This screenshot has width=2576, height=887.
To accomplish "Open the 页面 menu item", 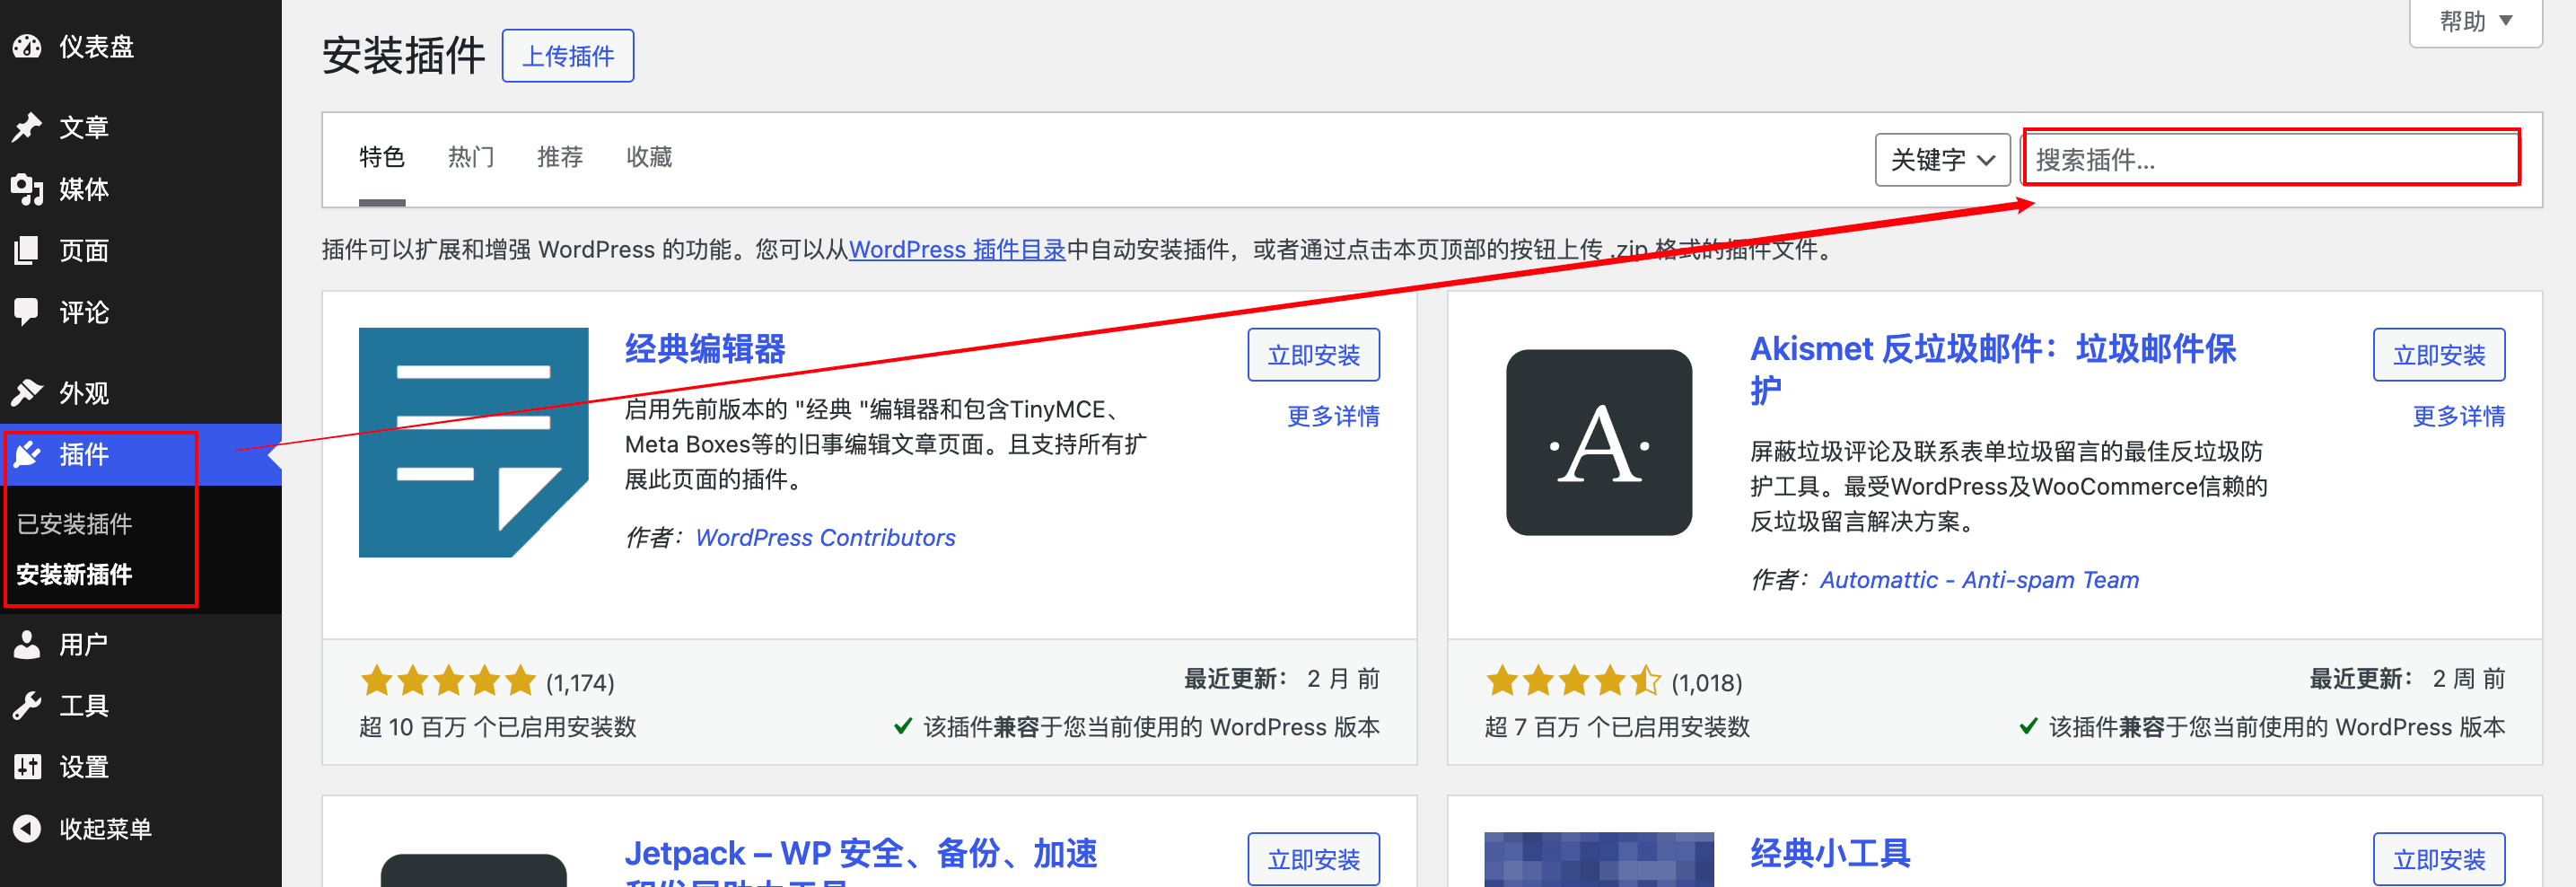I will [x=84, y=250].
